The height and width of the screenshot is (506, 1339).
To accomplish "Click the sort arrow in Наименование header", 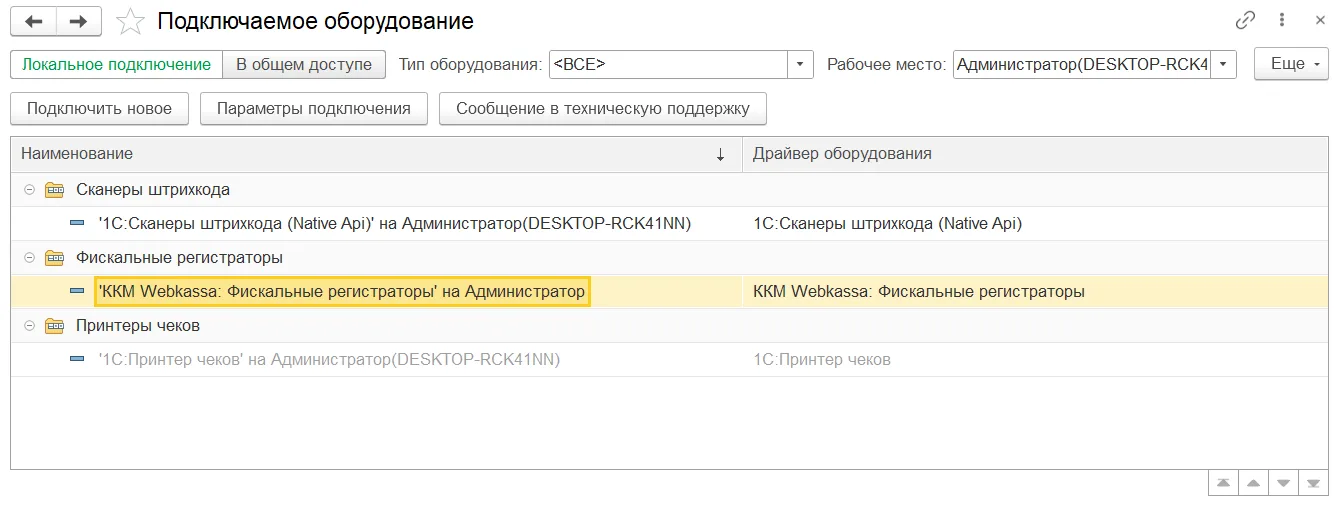I will click(x=721, y=154).
